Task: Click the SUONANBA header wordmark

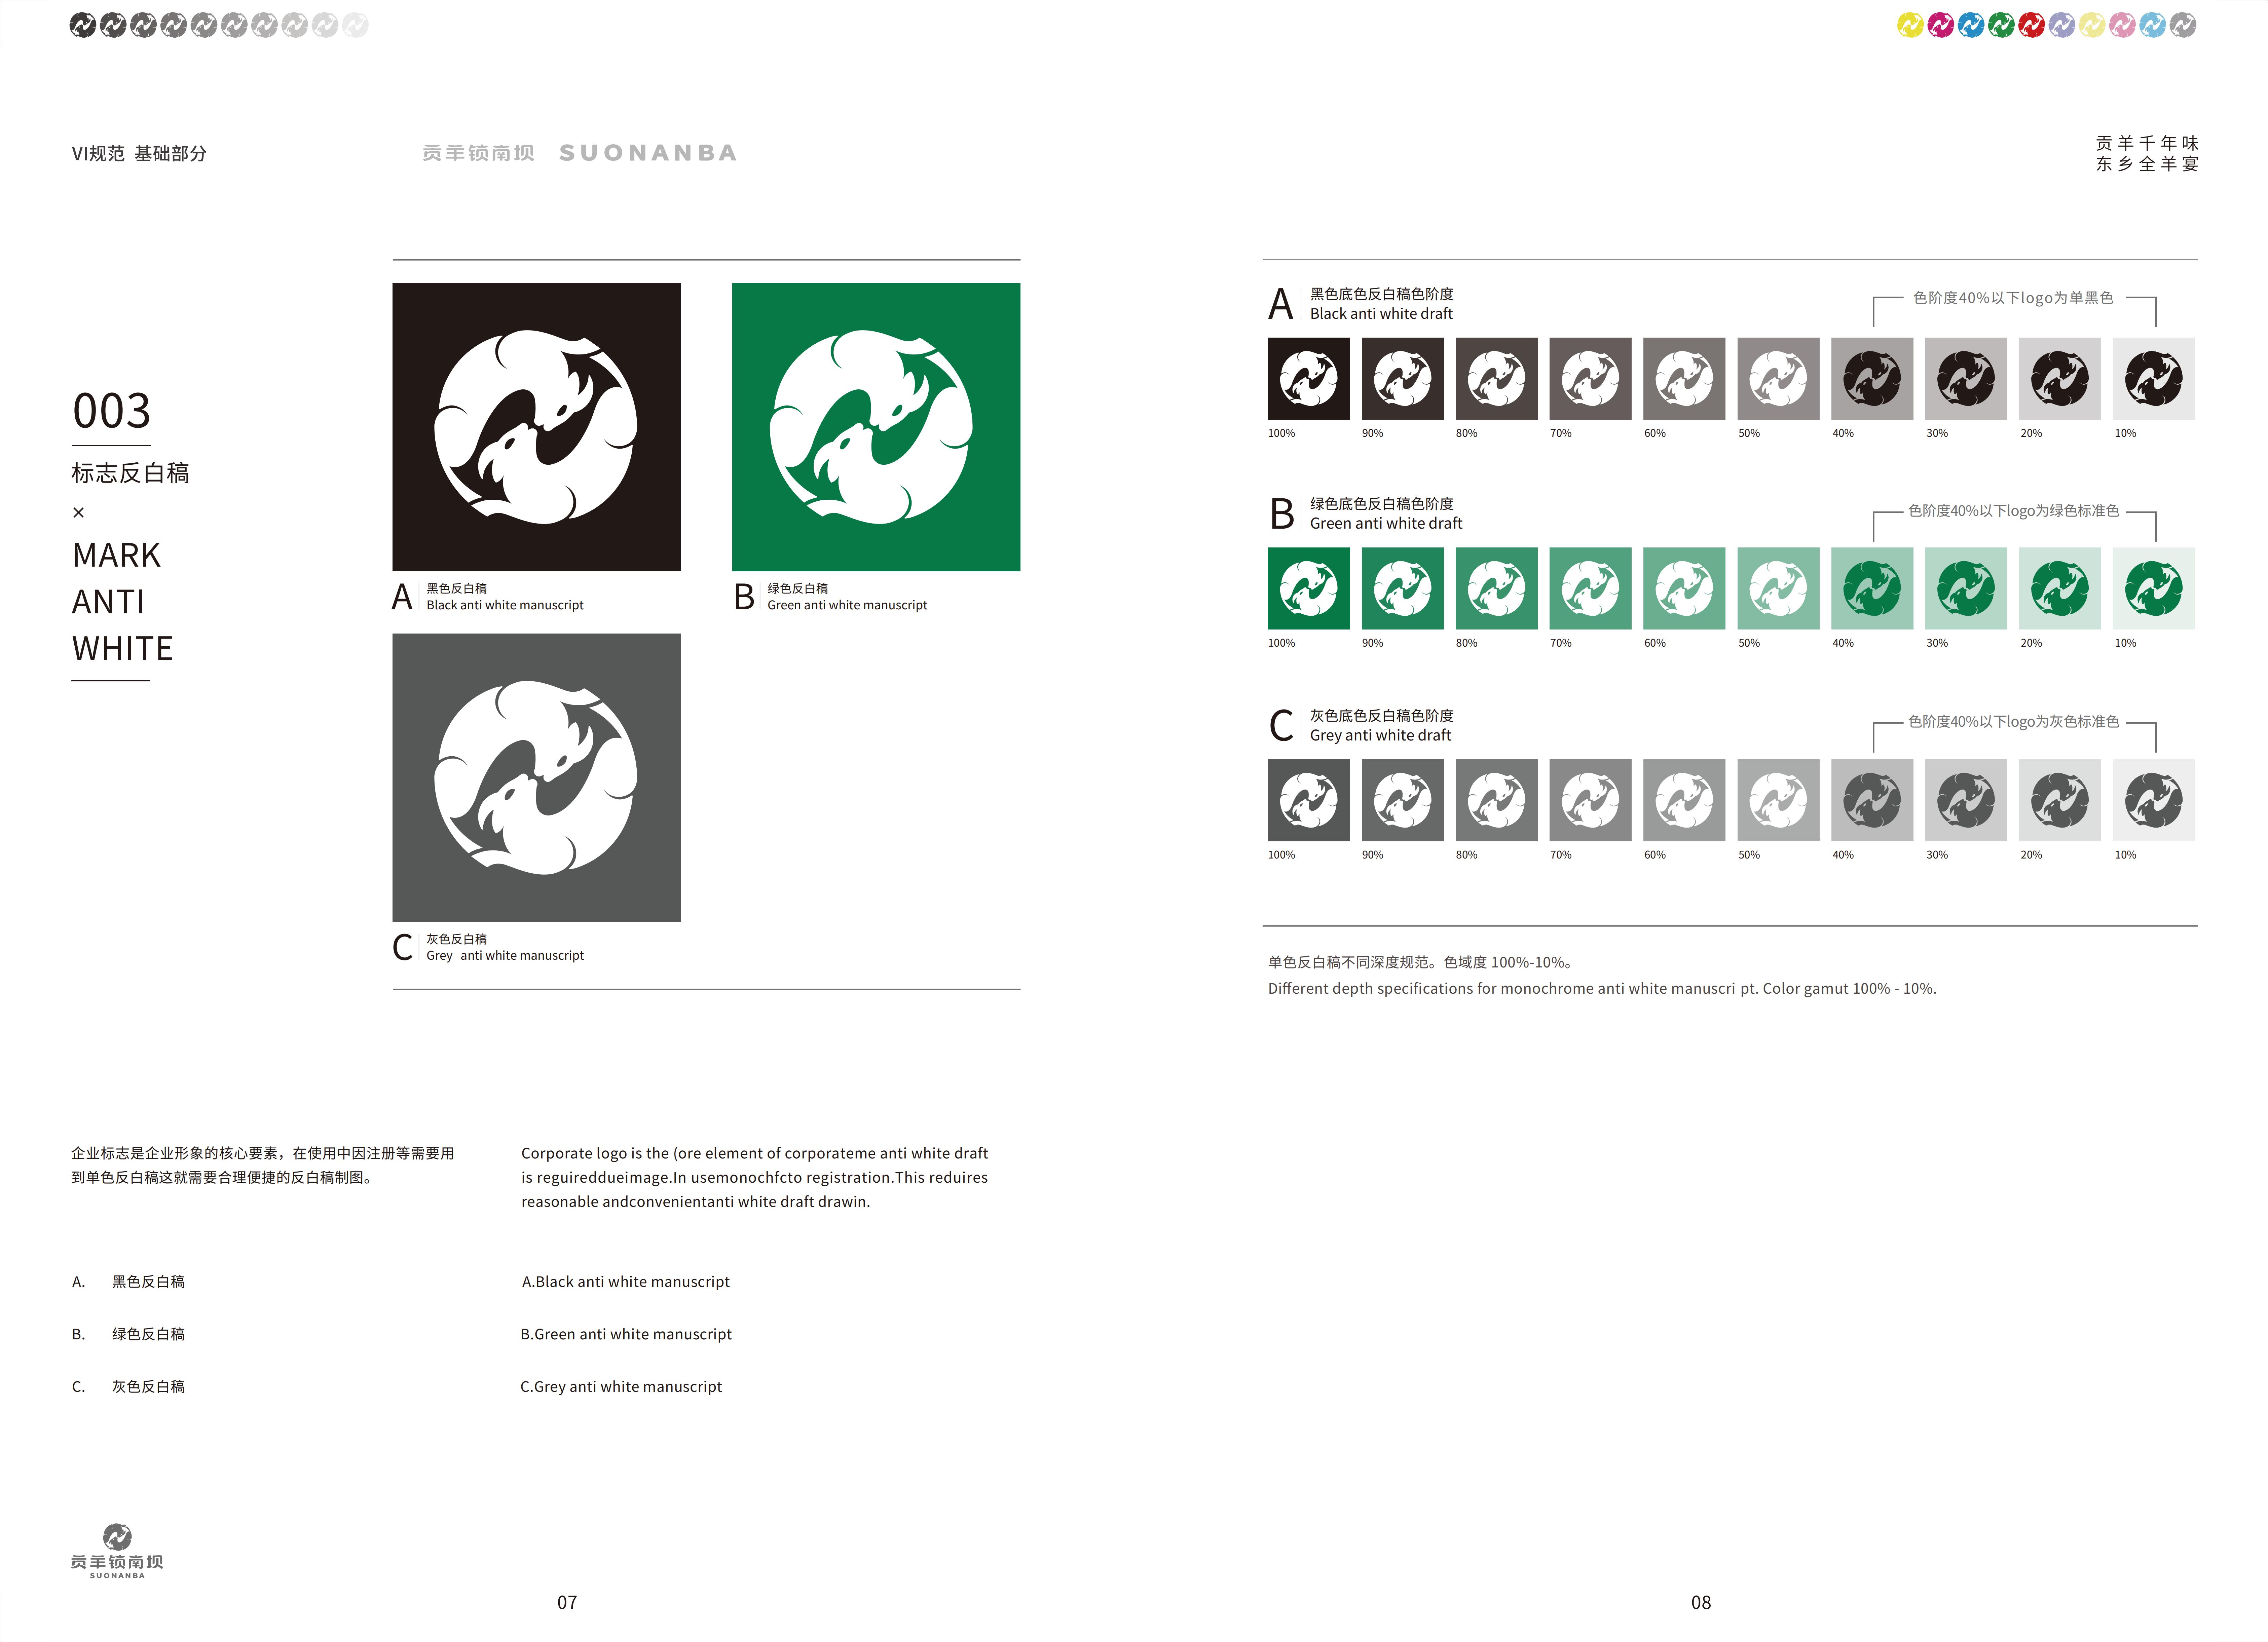Action: pyautogui.click(x=648, y=153)
